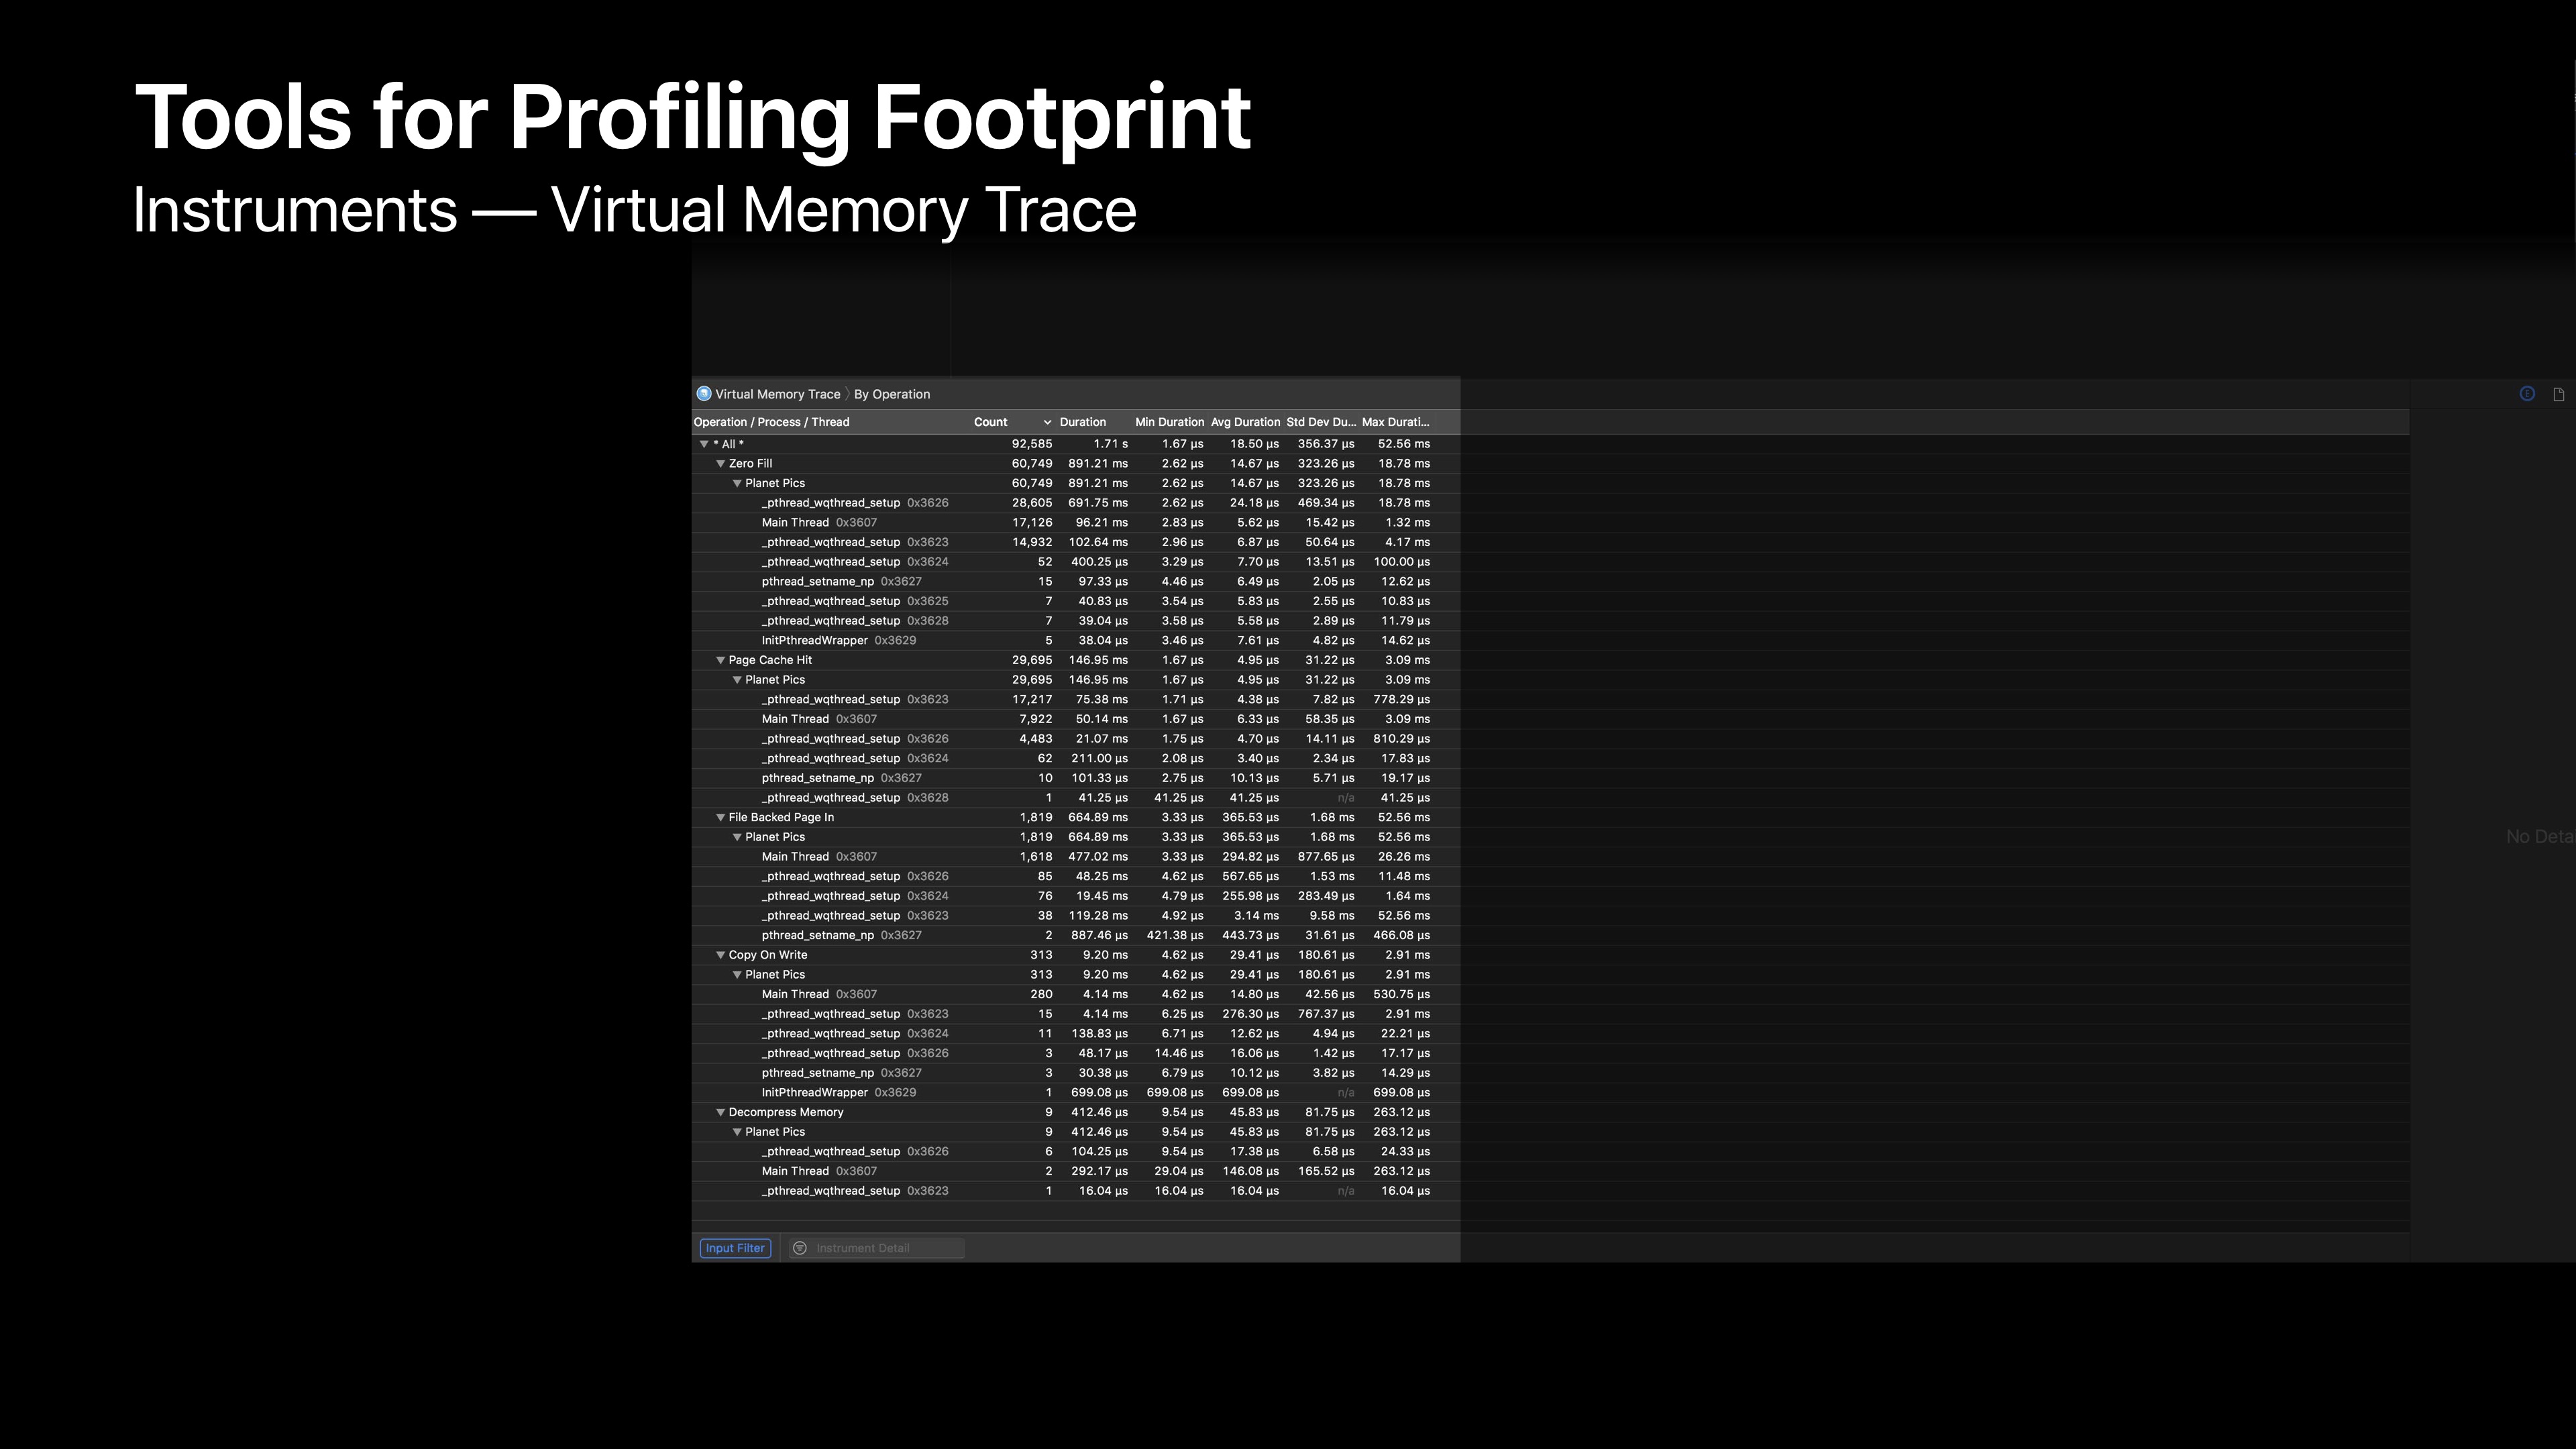The image size is (2576, 1449).
Task: Open the extended detail inspector icon
Action: tap(2527, 394)
